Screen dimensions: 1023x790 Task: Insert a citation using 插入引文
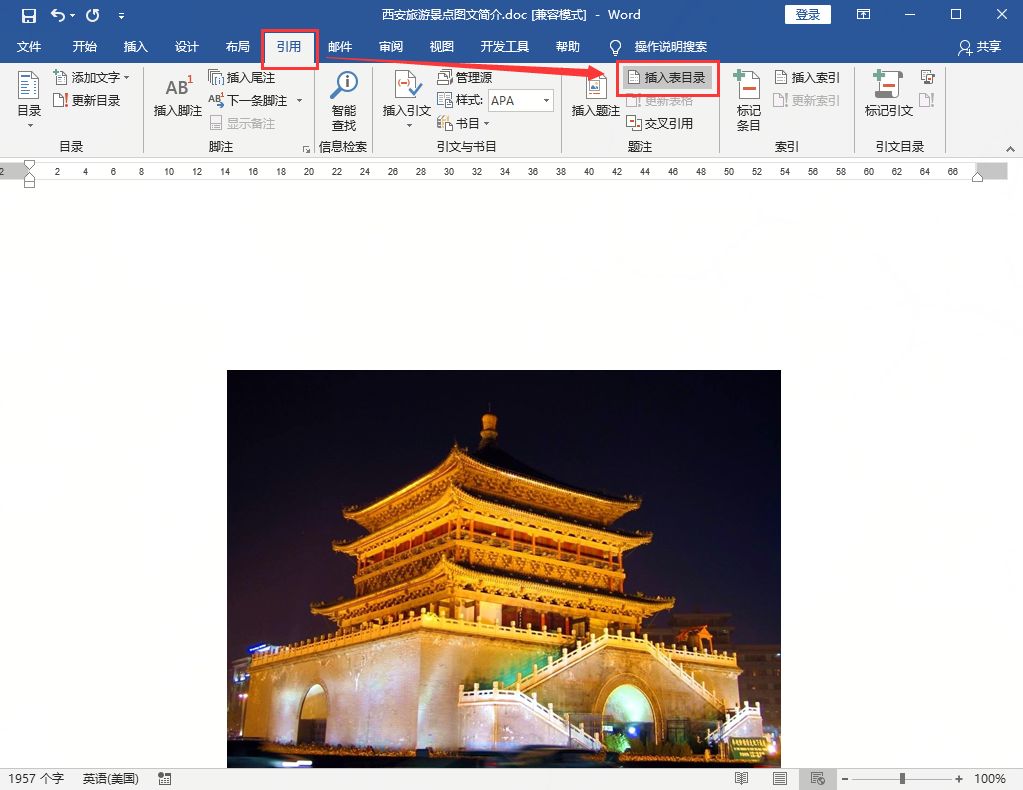coord(405,100)
